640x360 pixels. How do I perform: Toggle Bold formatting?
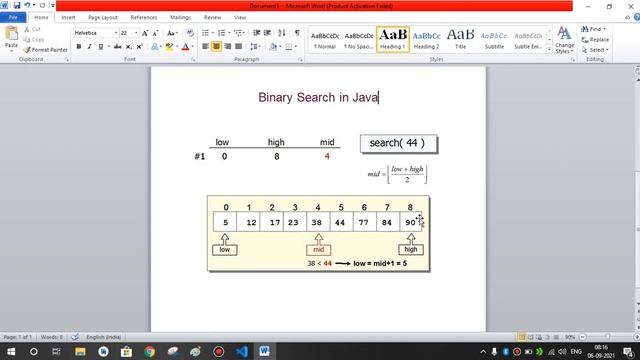79,47
